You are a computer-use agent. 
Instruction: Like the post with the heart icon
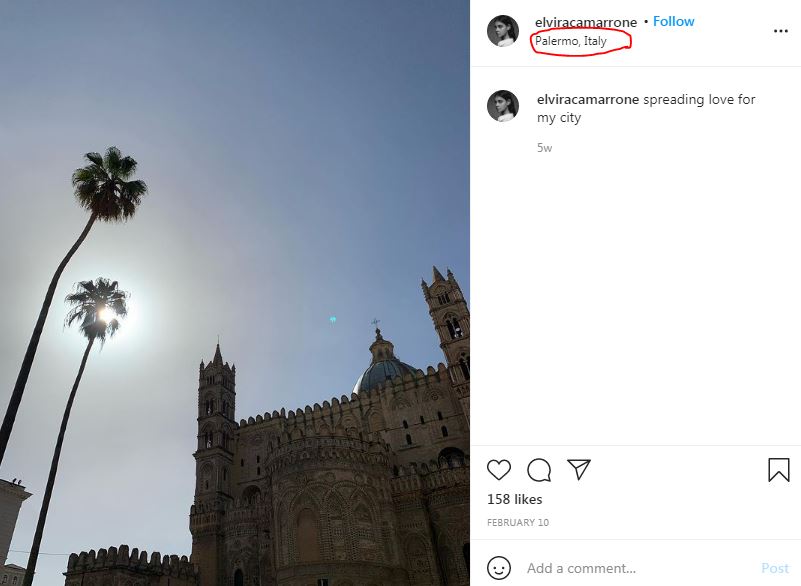tap(499, 470)
